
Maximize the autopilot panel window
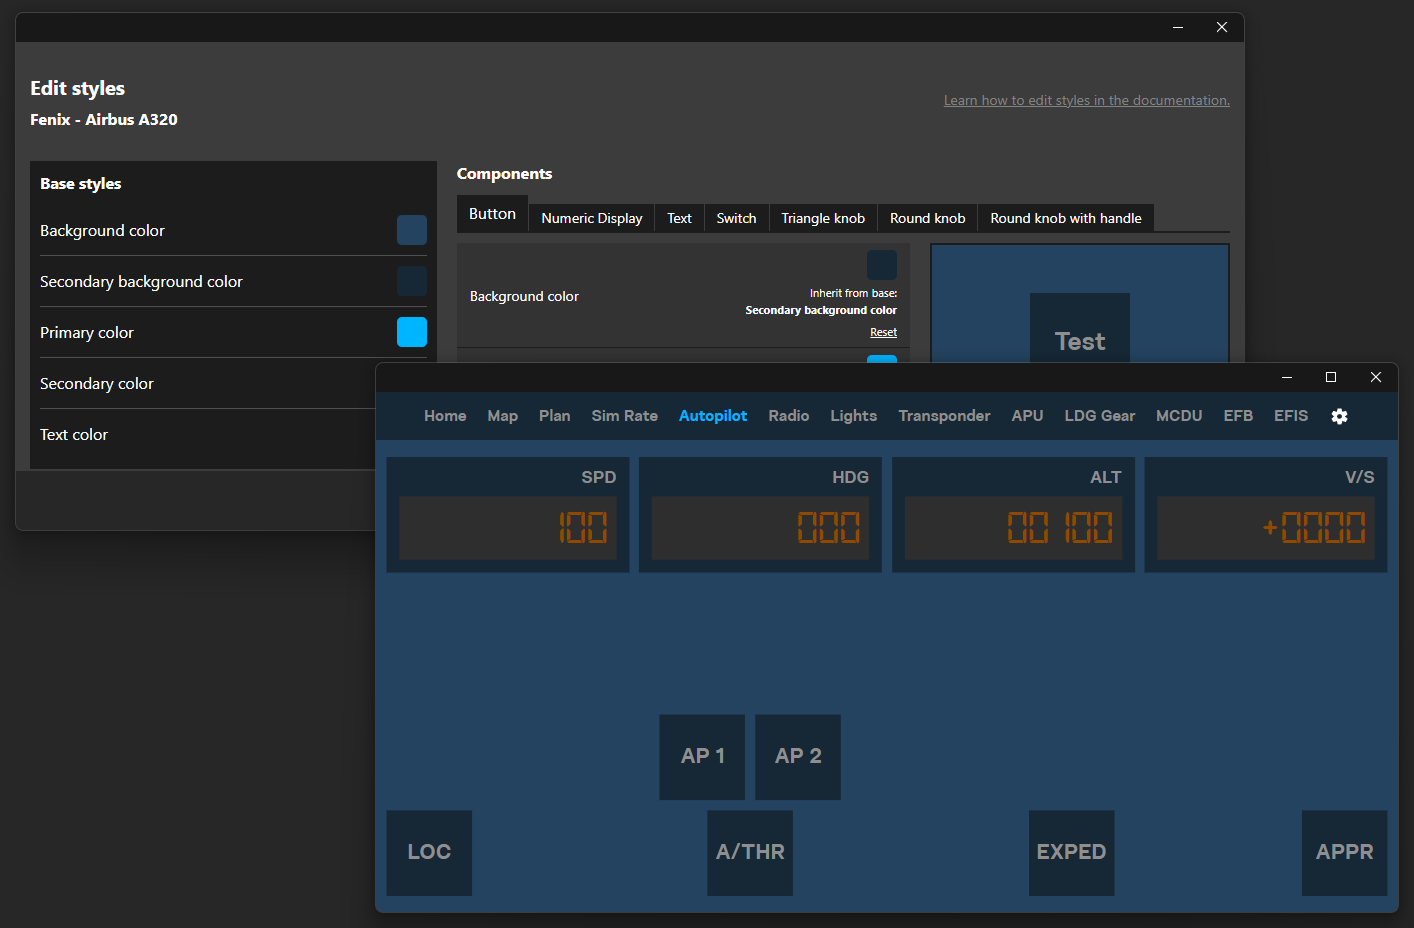click(x=1331, y=377)
